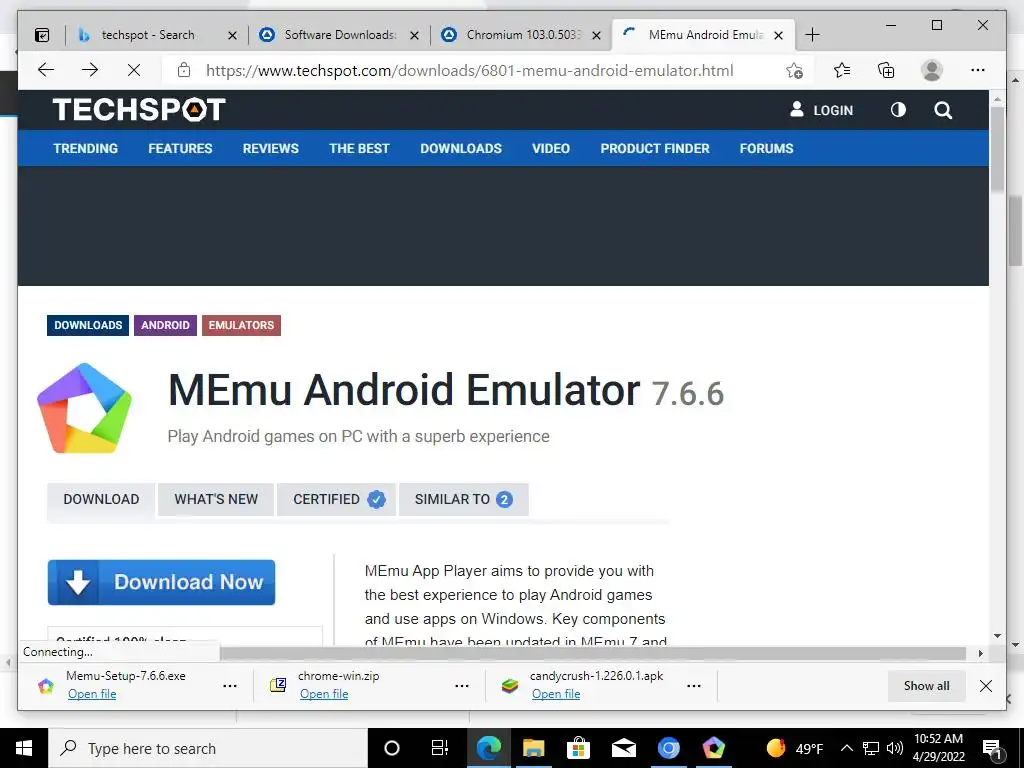Open the tab actions menu icon
Screen dimensions: 1024x768
point(42,35)
